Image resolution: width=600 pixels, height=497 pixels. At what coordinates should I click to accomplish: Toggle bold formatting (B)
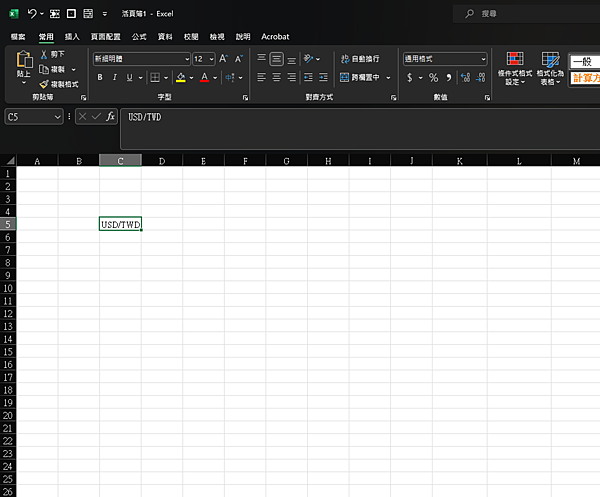[x=100, y=78]
